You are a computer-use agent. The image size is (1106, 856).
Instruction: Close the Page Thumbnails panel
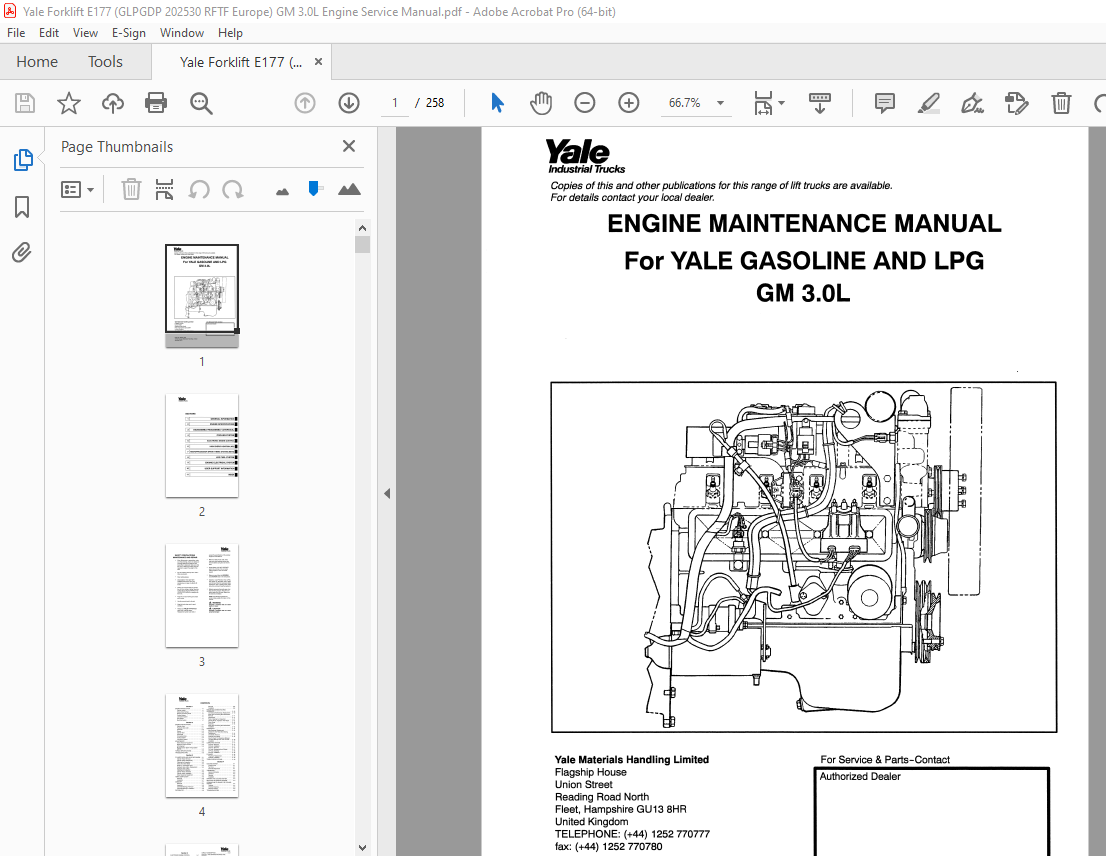pos(348,146)
